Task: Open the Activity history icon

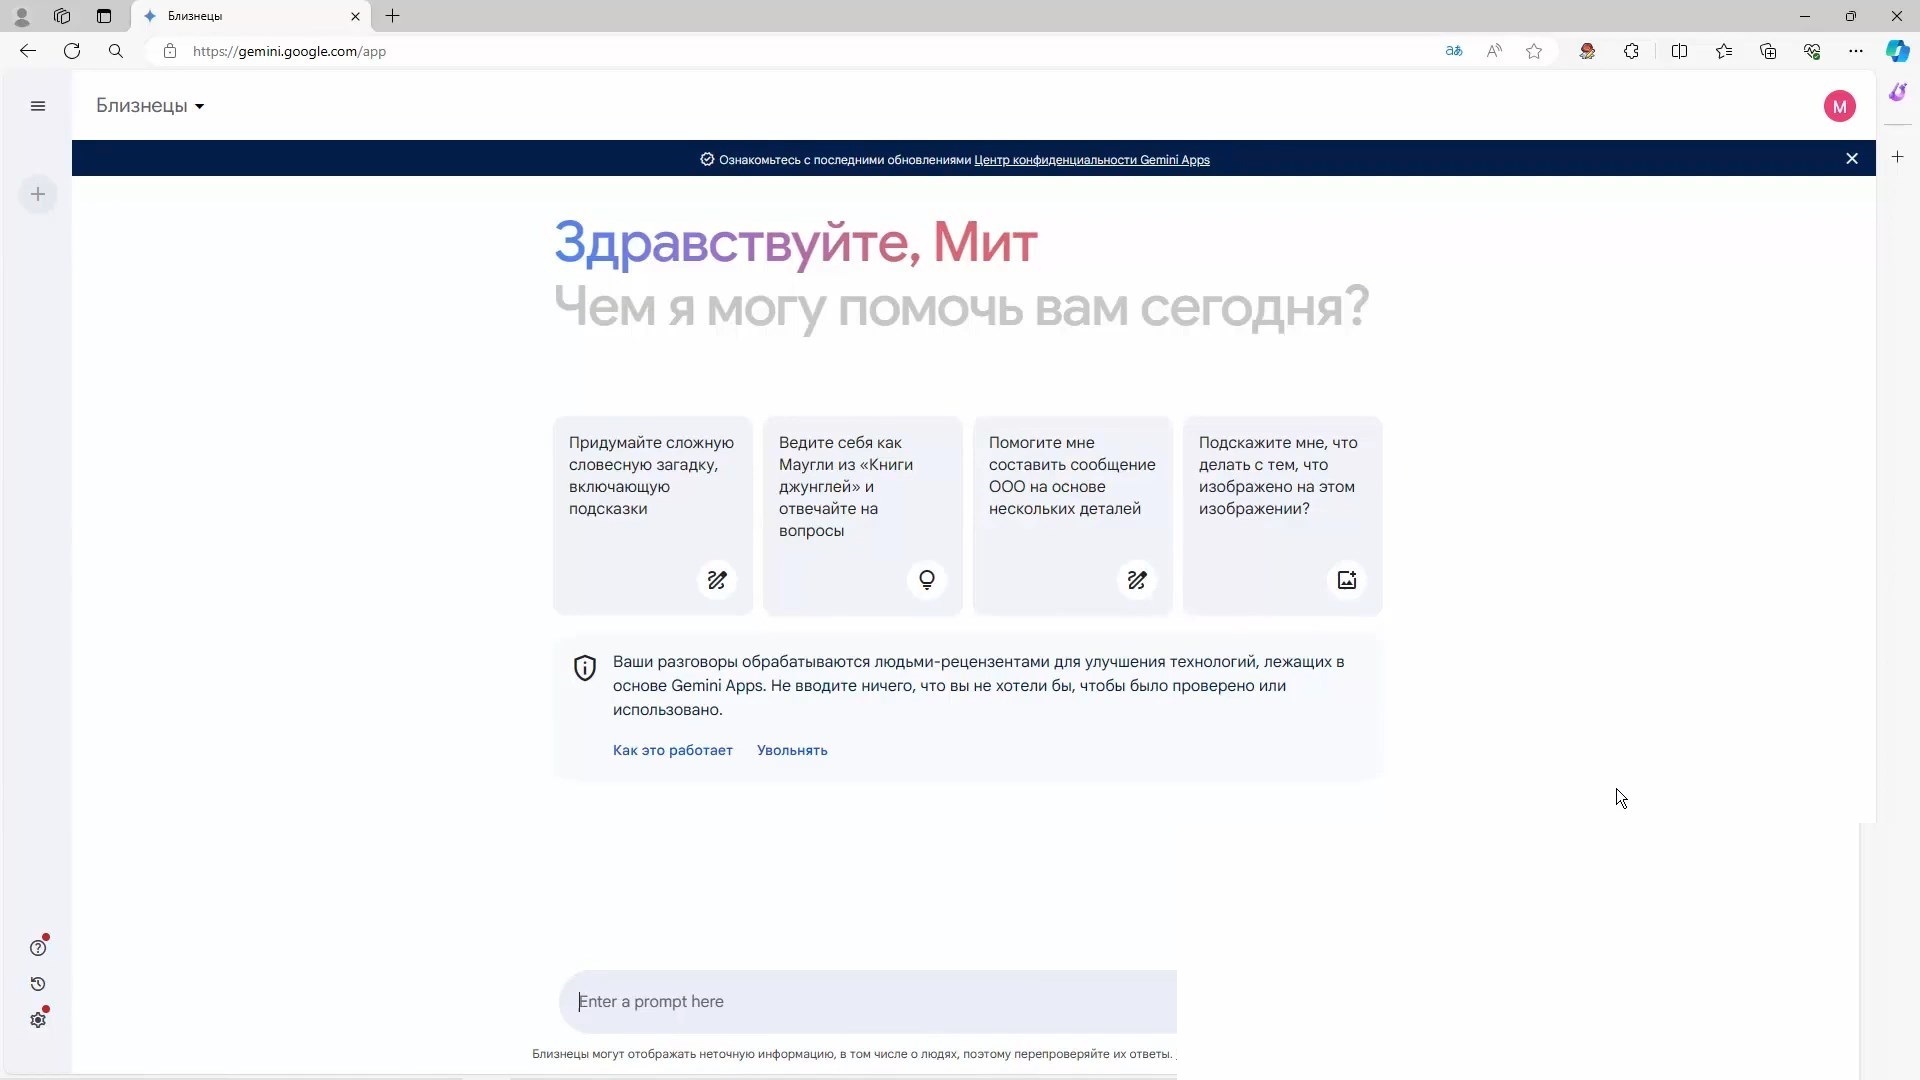Action: pos(38,984)
